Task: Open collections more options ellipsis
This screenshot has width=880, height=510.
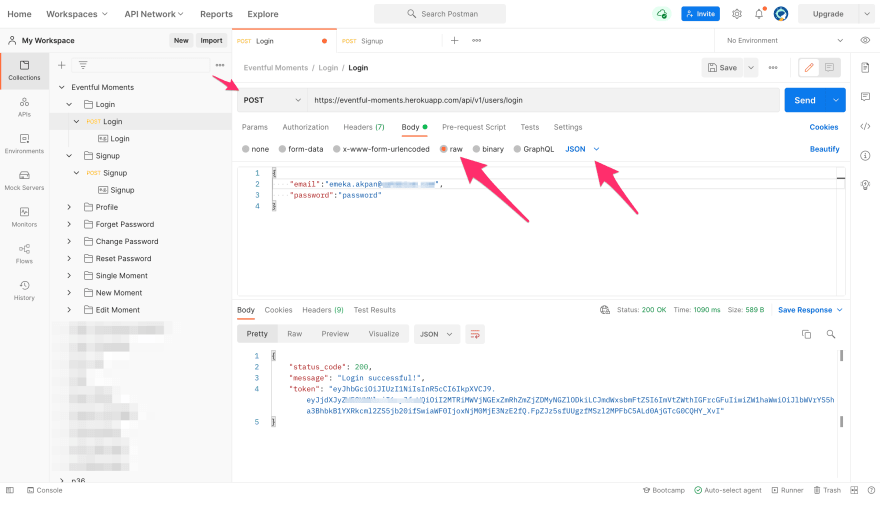Action: pos(220,65)
